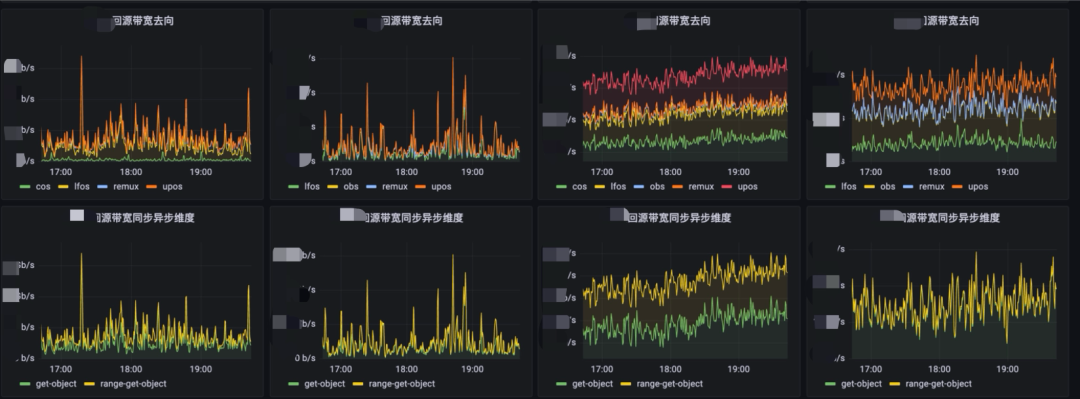This screenshot has width=1080, height=399.
Task: Open menu from second top-row 回源带宽去向 panel title
Action: 411,21
